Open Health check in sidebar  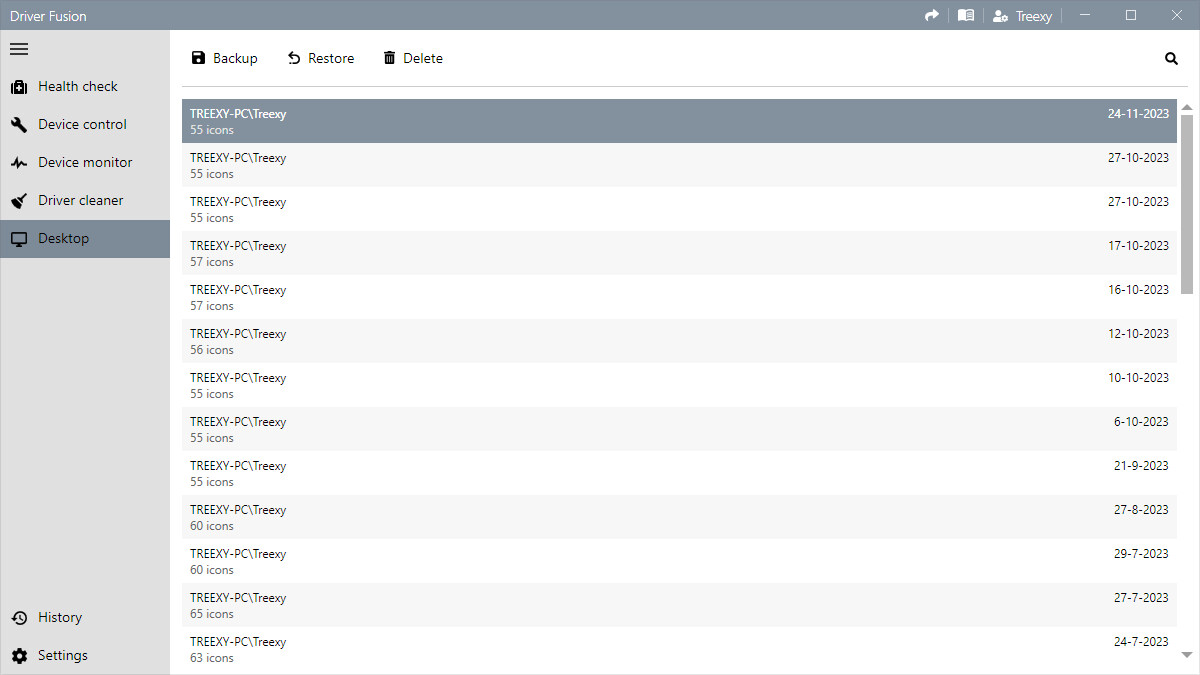click(x=78, y=87)
